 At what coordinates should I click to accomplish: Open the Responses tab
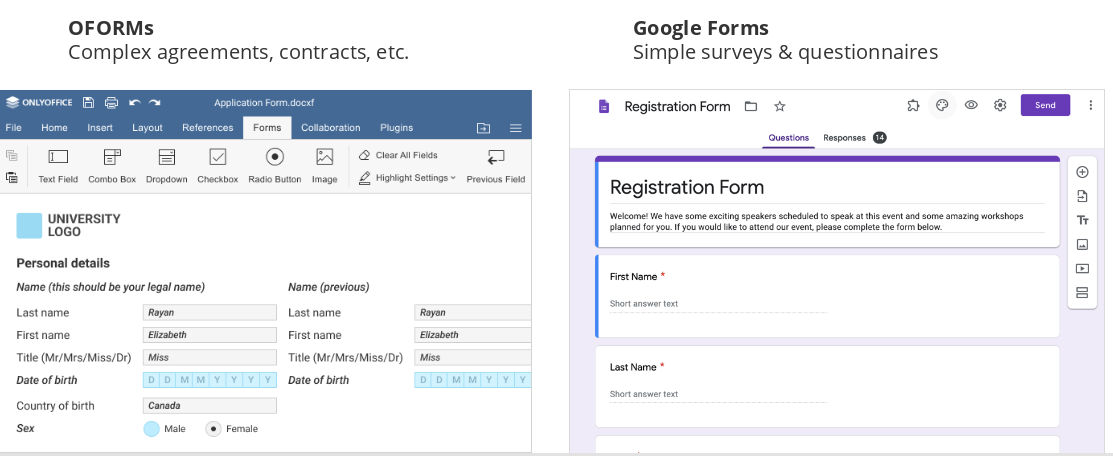coord(844,138)
